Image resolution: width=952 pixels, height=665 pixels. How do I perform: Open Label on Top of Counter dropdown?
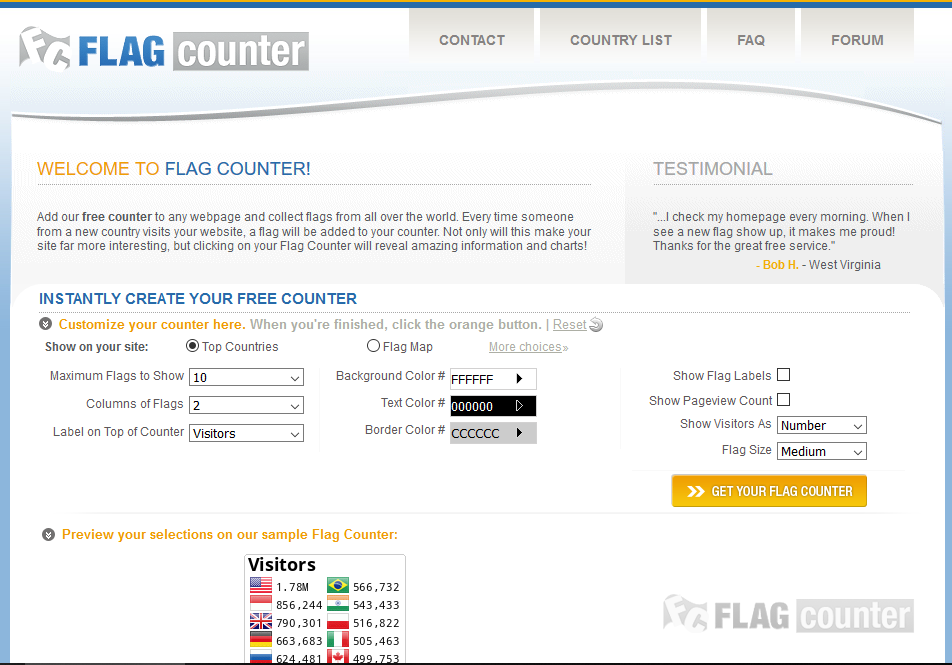click(246, 433)
